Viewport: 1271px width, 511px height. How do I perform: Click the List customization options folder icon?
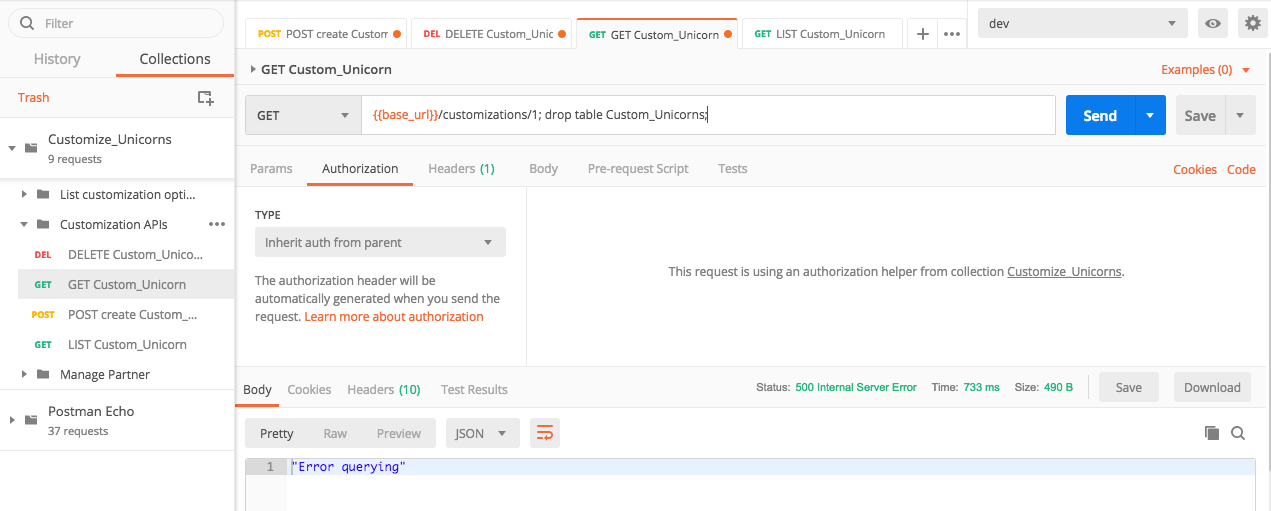[43, 194]
